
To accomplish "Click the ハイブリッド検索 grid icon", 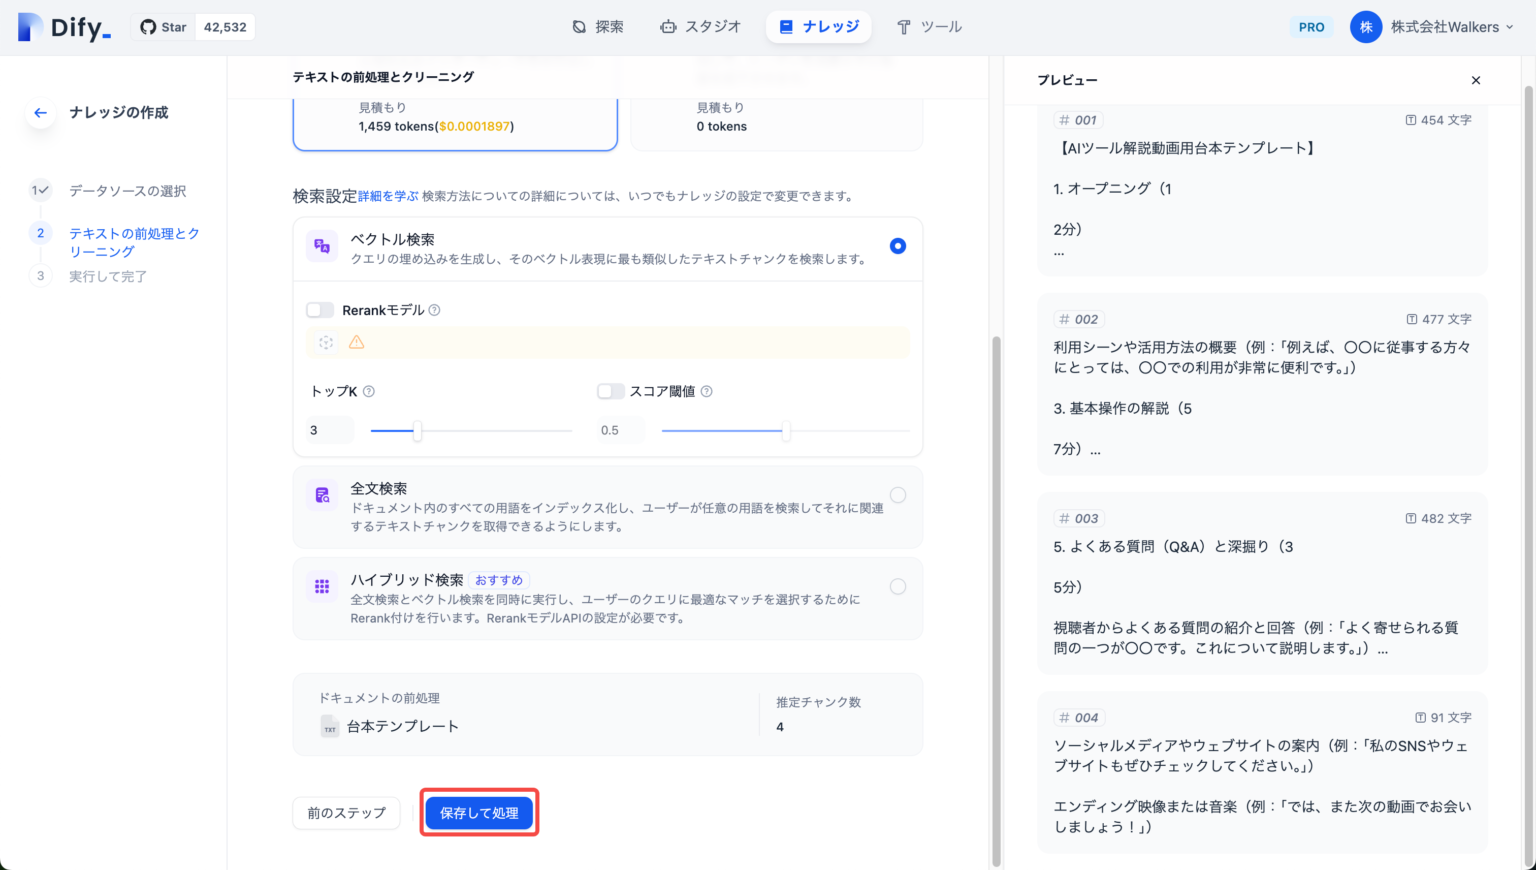I will 321,588.
